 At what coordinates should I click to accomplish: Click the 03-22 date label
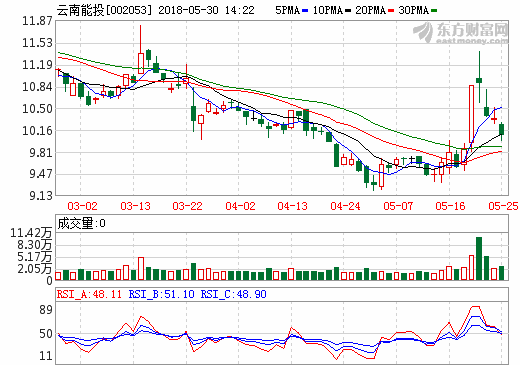tap(187, 206)
